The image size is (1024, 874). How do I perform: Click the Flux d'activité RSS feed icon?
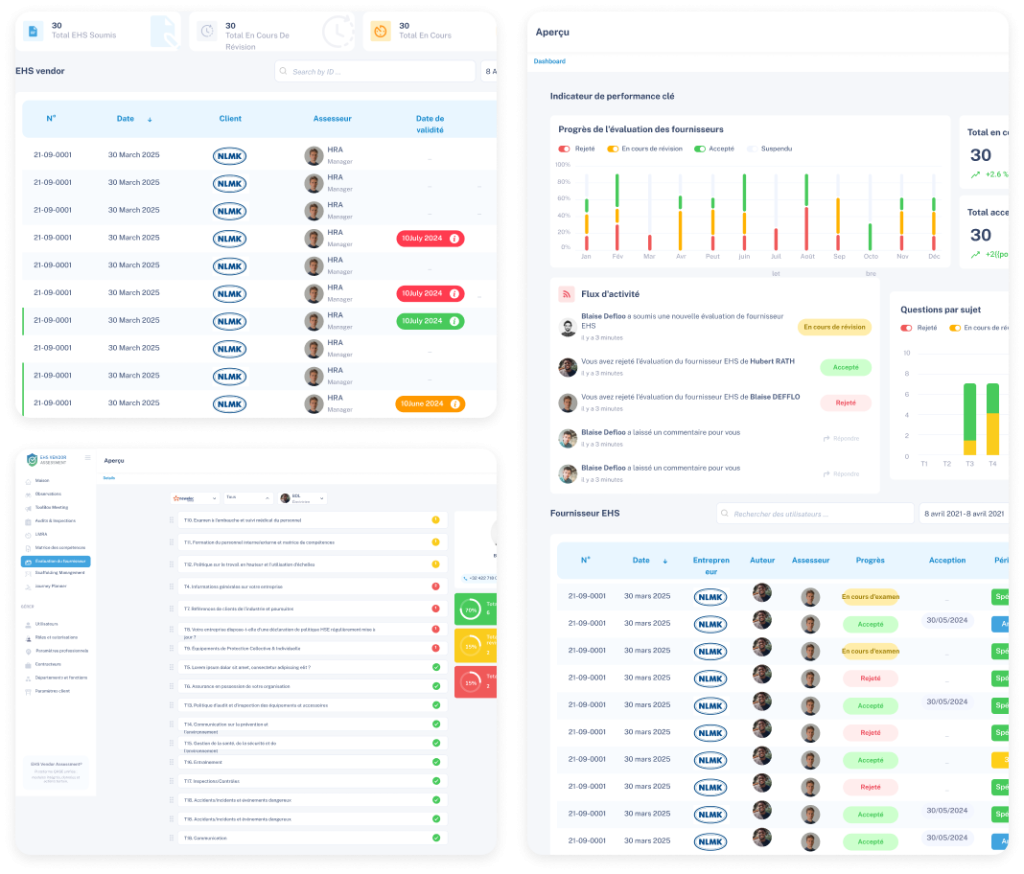click(x=566, y=294)
